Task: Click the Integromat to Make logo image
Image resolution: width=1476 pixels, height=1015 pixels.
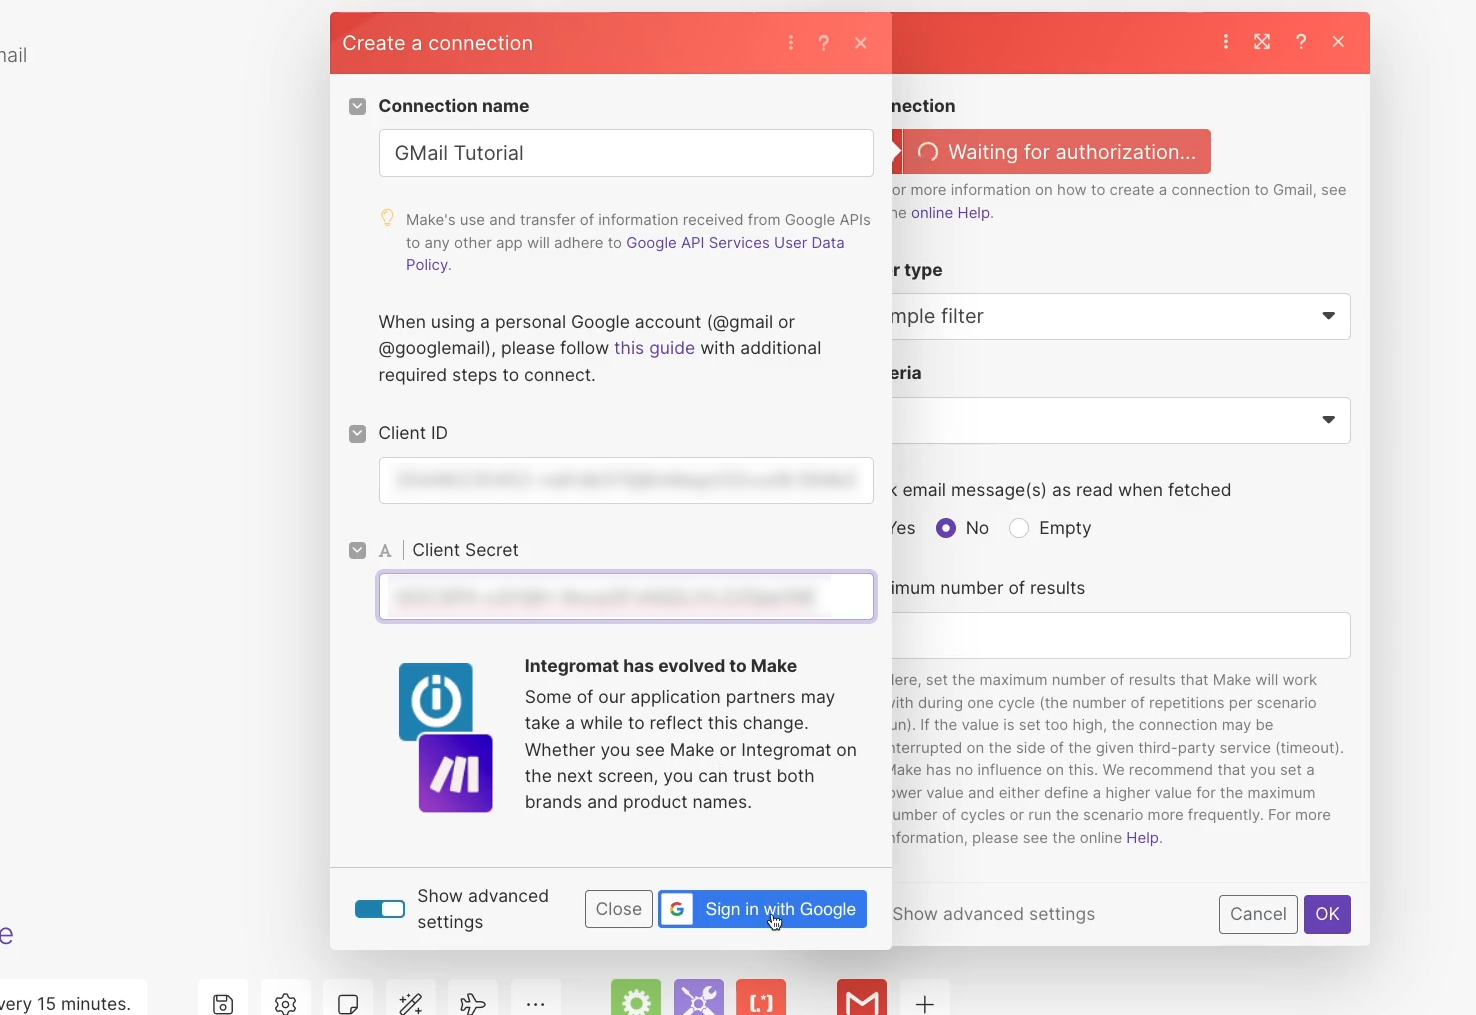Action: pyautogui.click(x=446, y=737)
